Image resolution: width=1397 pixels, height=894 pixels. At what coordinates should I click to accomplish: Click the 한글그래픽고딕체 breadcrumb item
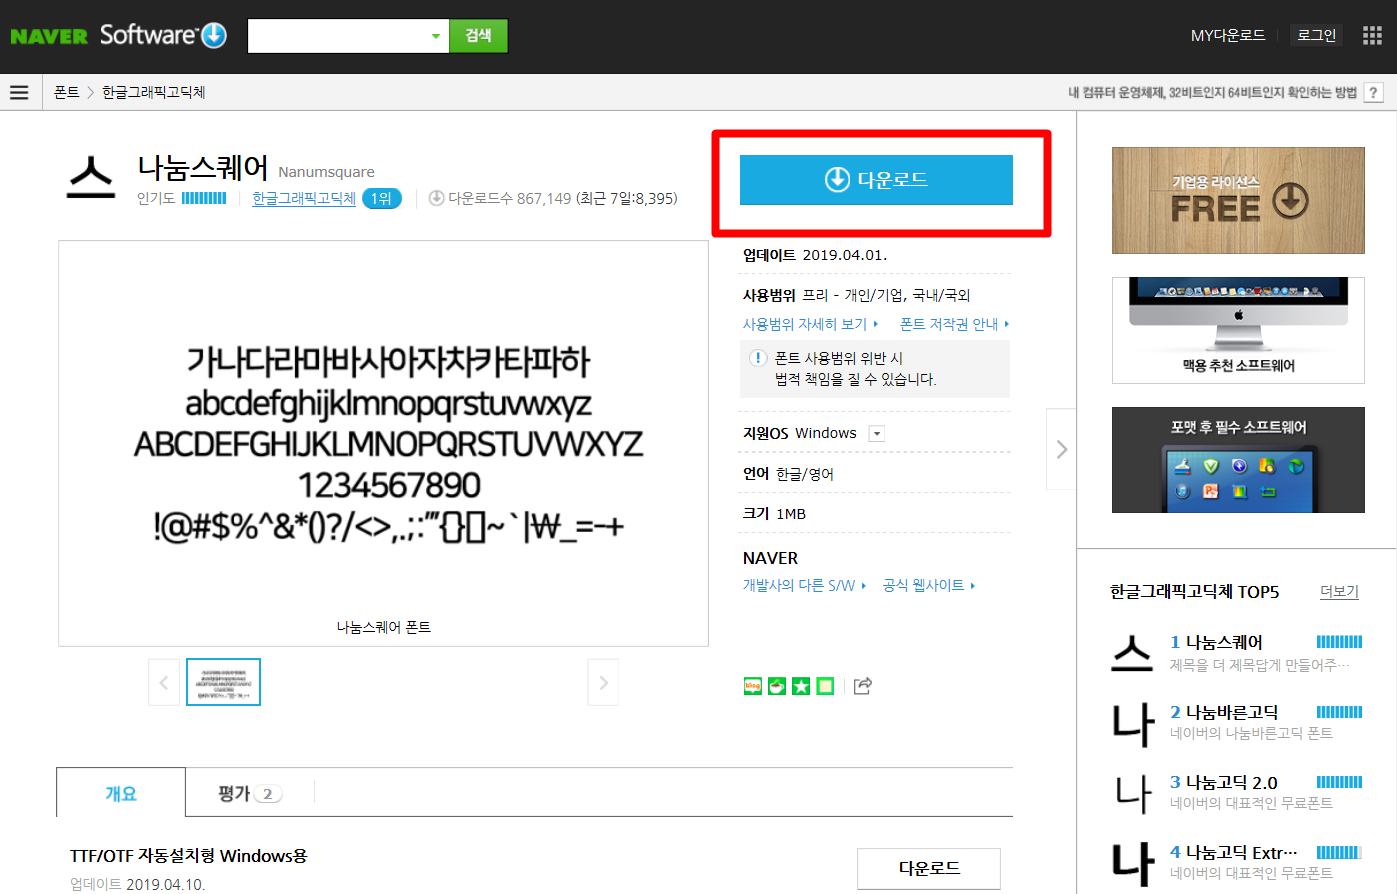(x=154, y=92)
